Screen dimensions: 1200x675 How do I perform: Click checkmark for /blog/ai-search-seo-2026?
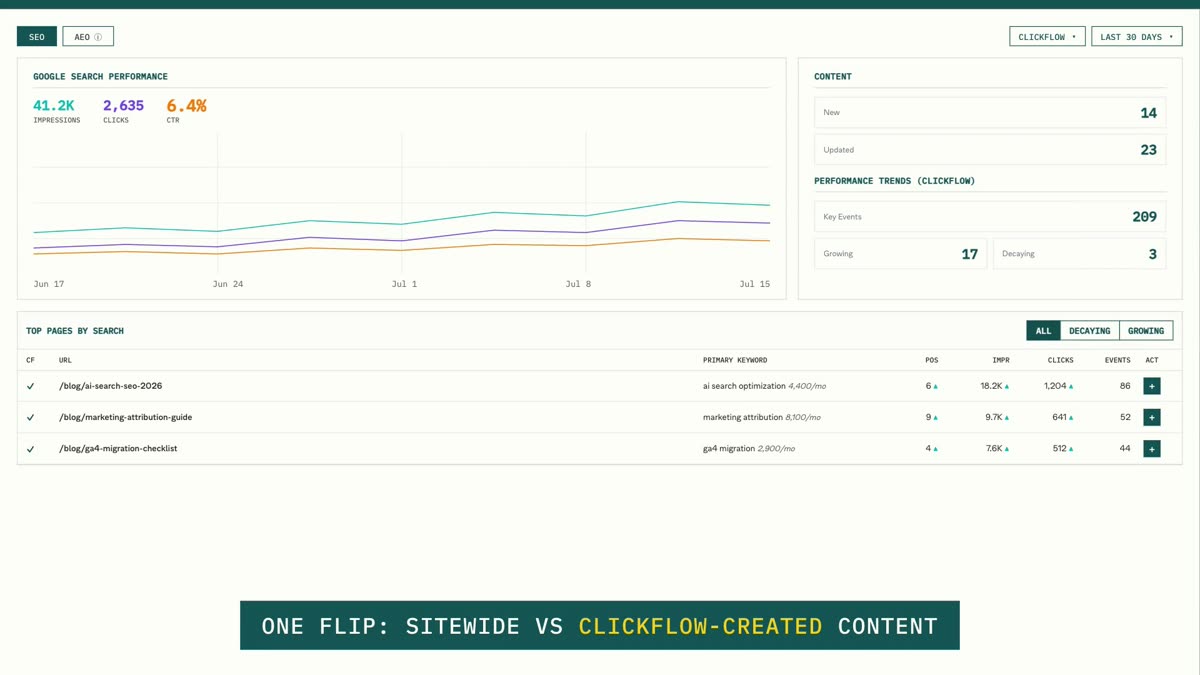pyautogui.click(x=30, y=386)
